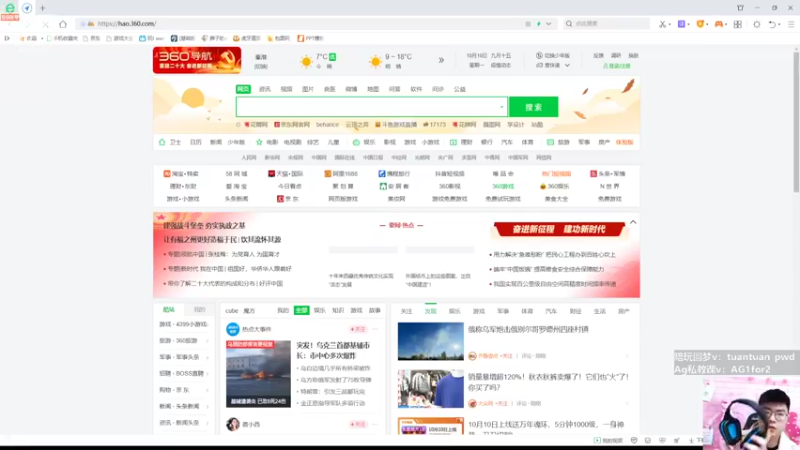800x450 pixels.
Task: Click today's sunny weather icon 7°C
Action: [x=306, y=62]
